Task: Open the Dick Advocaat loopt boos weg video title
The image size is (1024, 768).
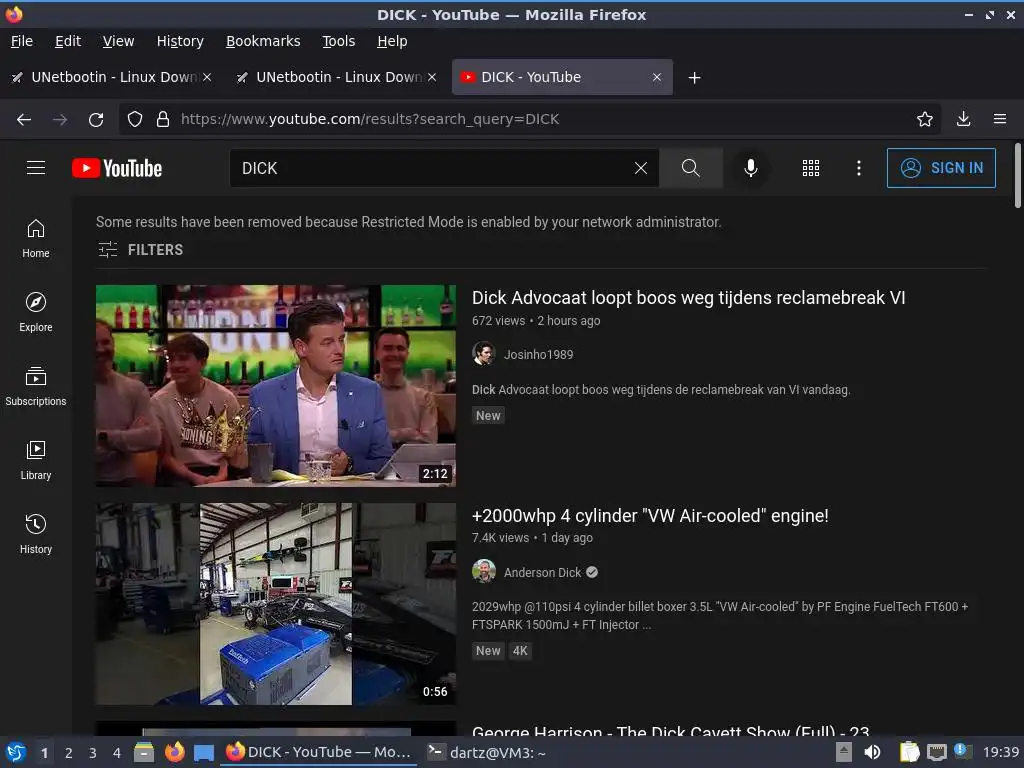Action: (x=688, y=298)
